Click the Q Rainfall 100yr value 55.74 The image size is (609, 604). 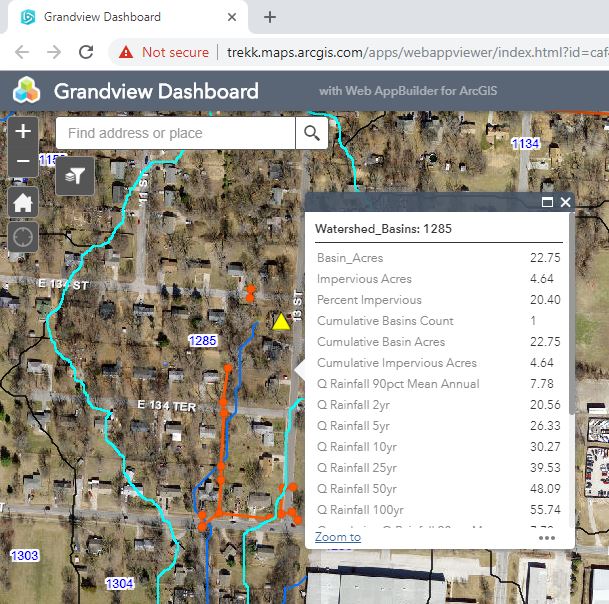545,510
